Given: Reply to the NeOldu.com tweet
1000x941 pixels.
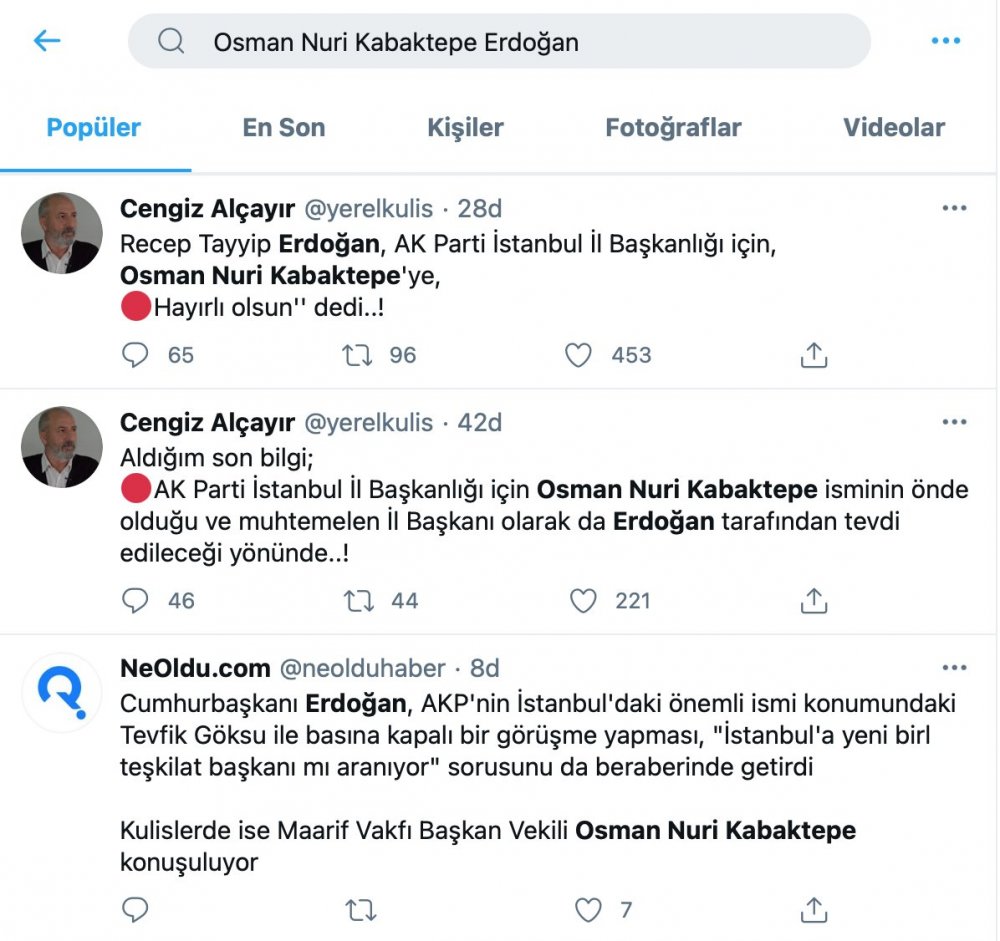Looking at the screenshot, I should tap(135, 910).
